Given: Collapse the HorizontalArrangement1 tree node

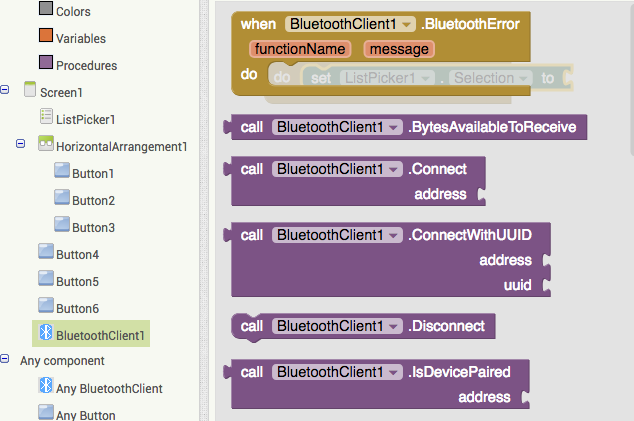Looking at the screenshot, I should pyautogui.click(x=21, y=145).
